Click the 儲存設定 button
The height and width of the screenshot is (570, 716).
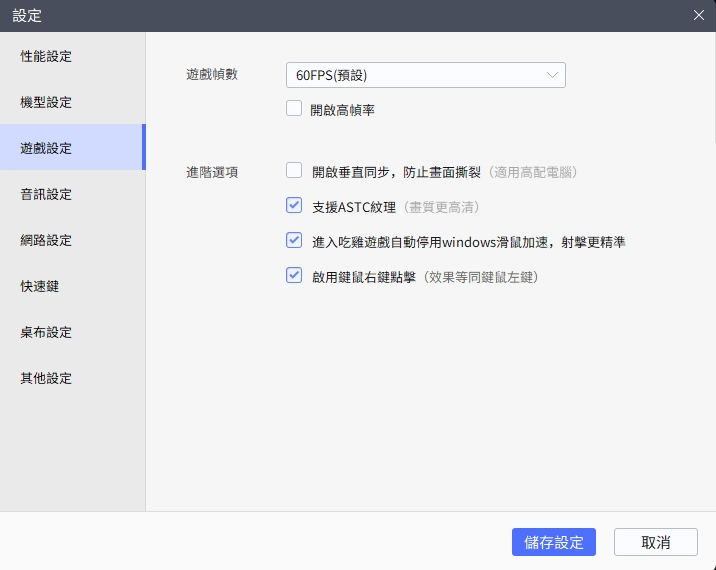pos(553,542)
